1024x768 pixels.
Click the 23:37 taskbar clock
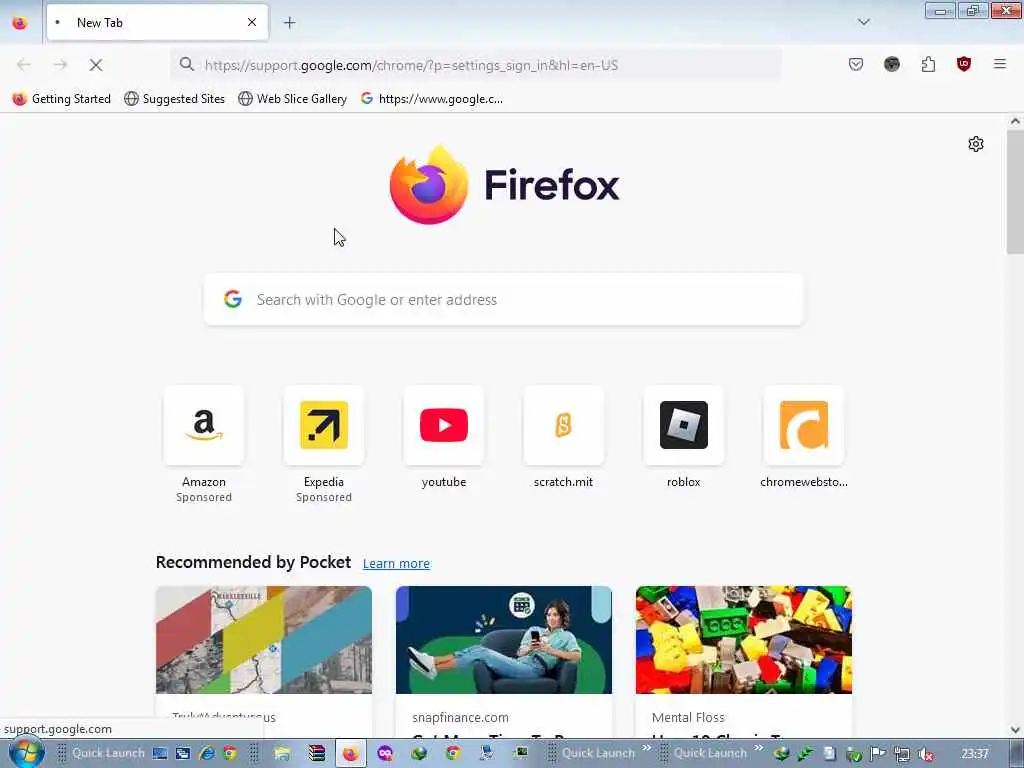[x=974, y=754]
